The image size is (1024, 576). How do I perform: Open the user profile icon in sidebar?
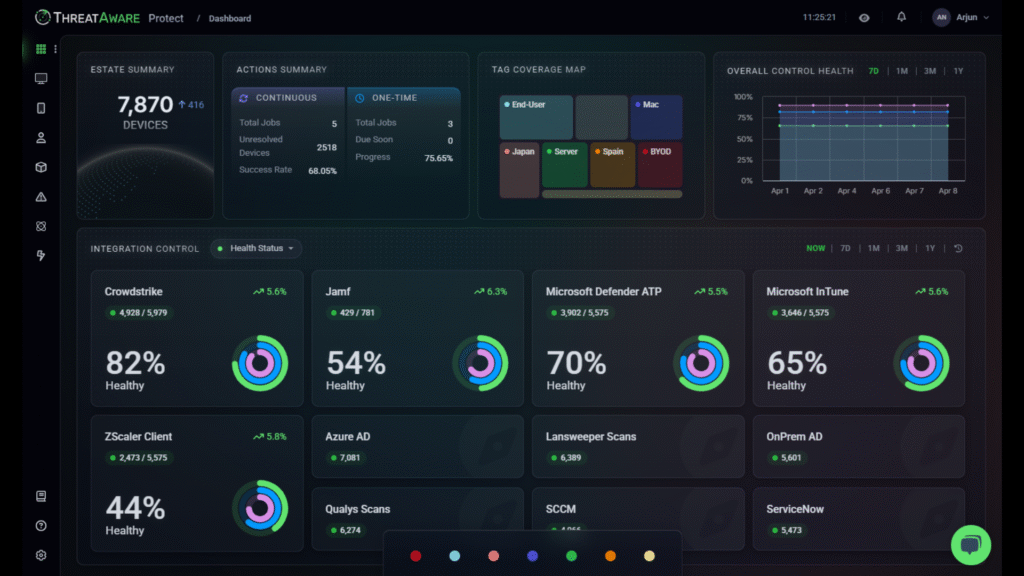(40, 138)
